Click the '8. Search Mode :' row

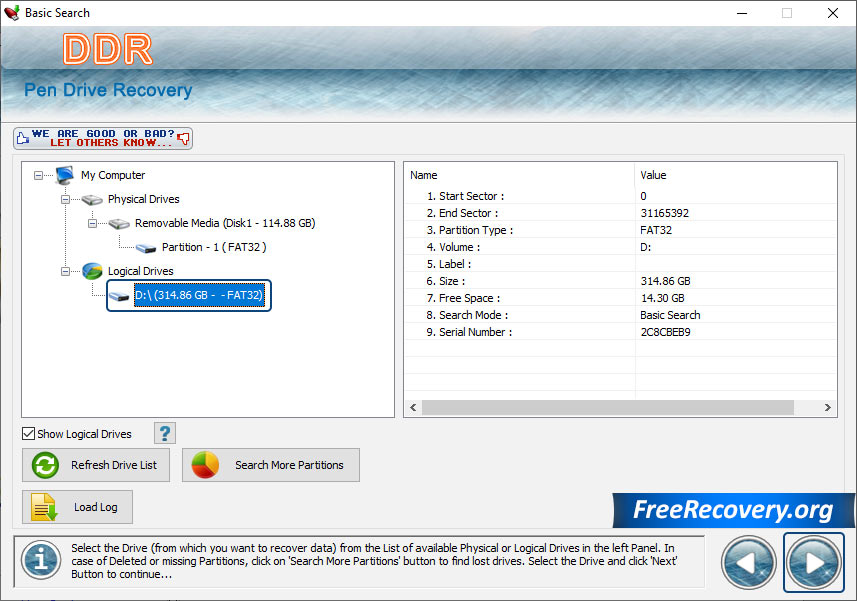tap(621, 315)
